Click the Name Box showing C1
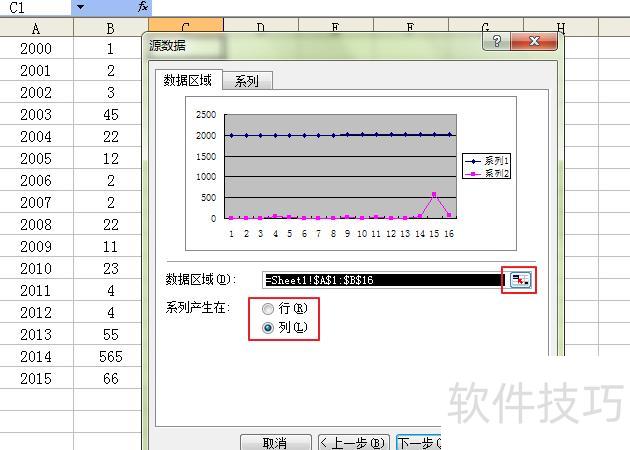Viewport: 630px width, 450px height. point(35,7)
